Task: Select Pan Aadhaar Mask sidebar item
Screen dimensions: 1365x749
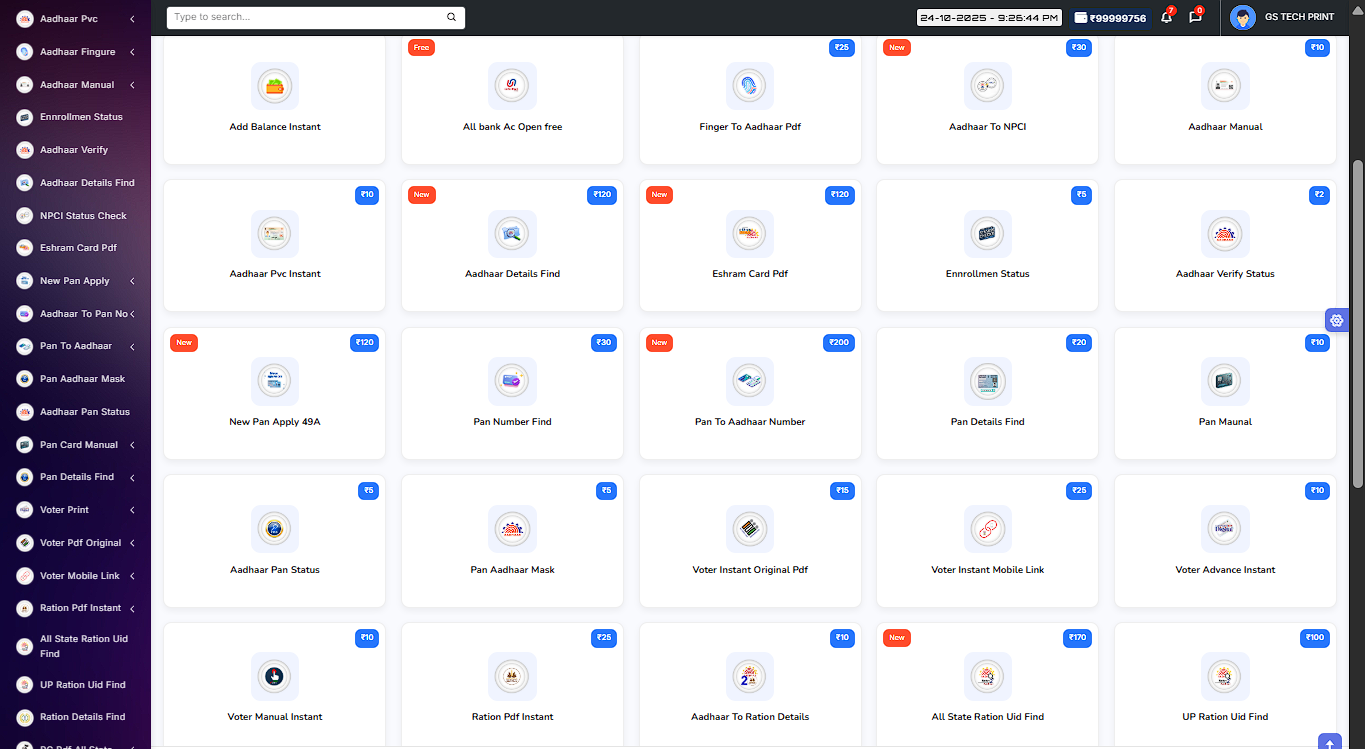Action: pos(82,379)
